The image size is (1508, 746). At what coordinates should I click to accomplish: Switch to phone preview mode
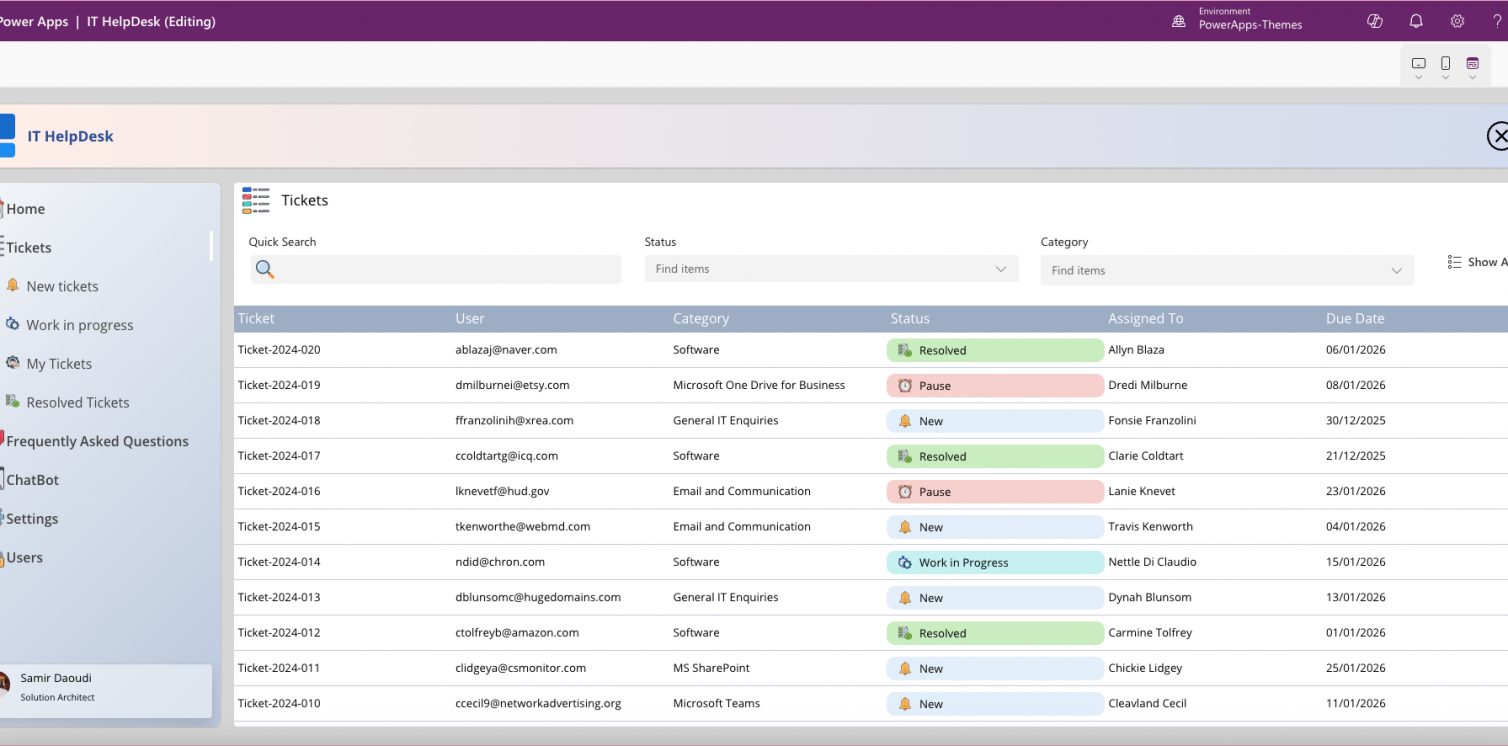point(1445,61)
